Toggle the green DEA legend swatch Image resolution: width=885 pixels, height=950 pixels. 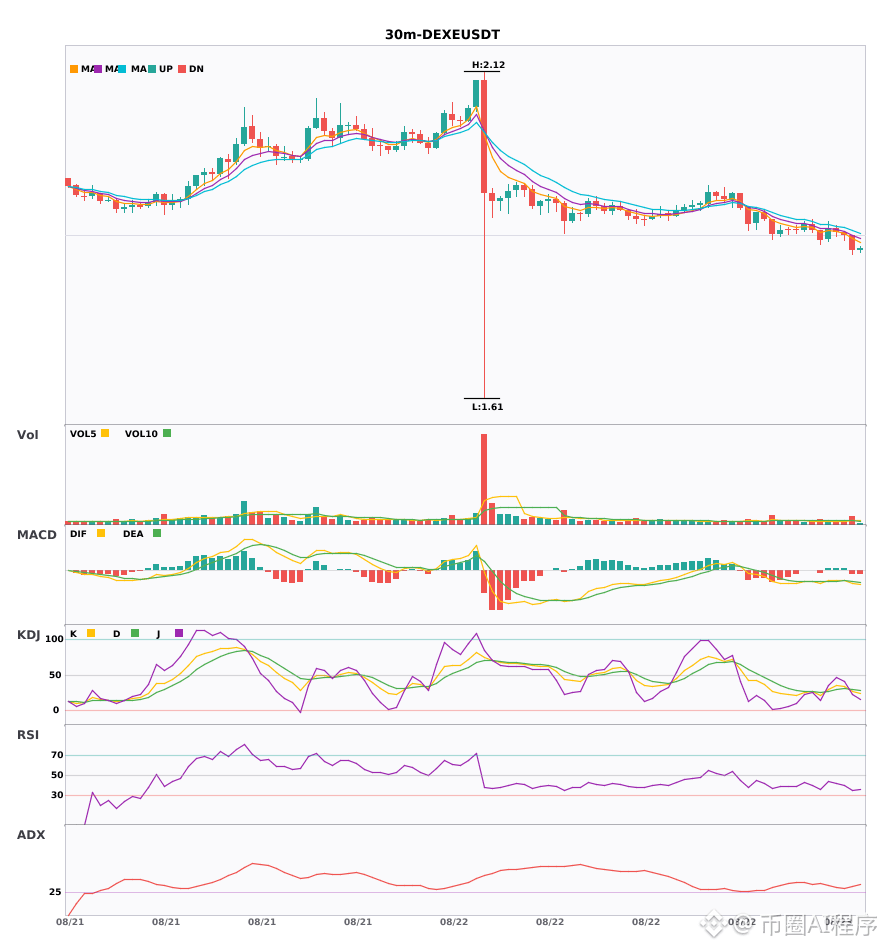pyautogui.click(x=157, y=533)
